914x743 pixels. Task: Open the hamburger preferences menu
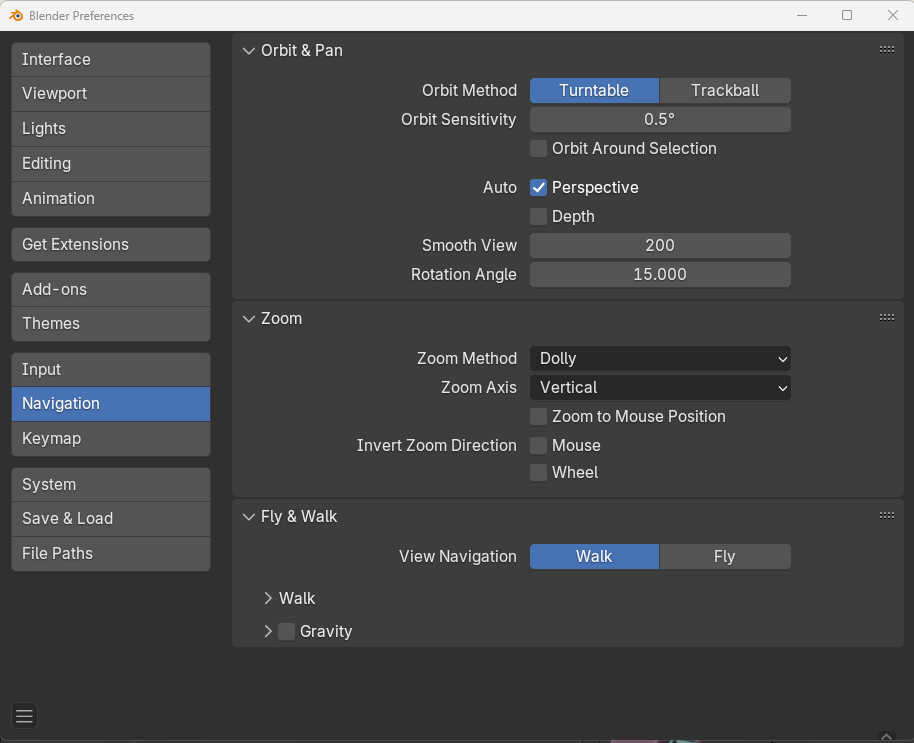[x=24, y=716]
